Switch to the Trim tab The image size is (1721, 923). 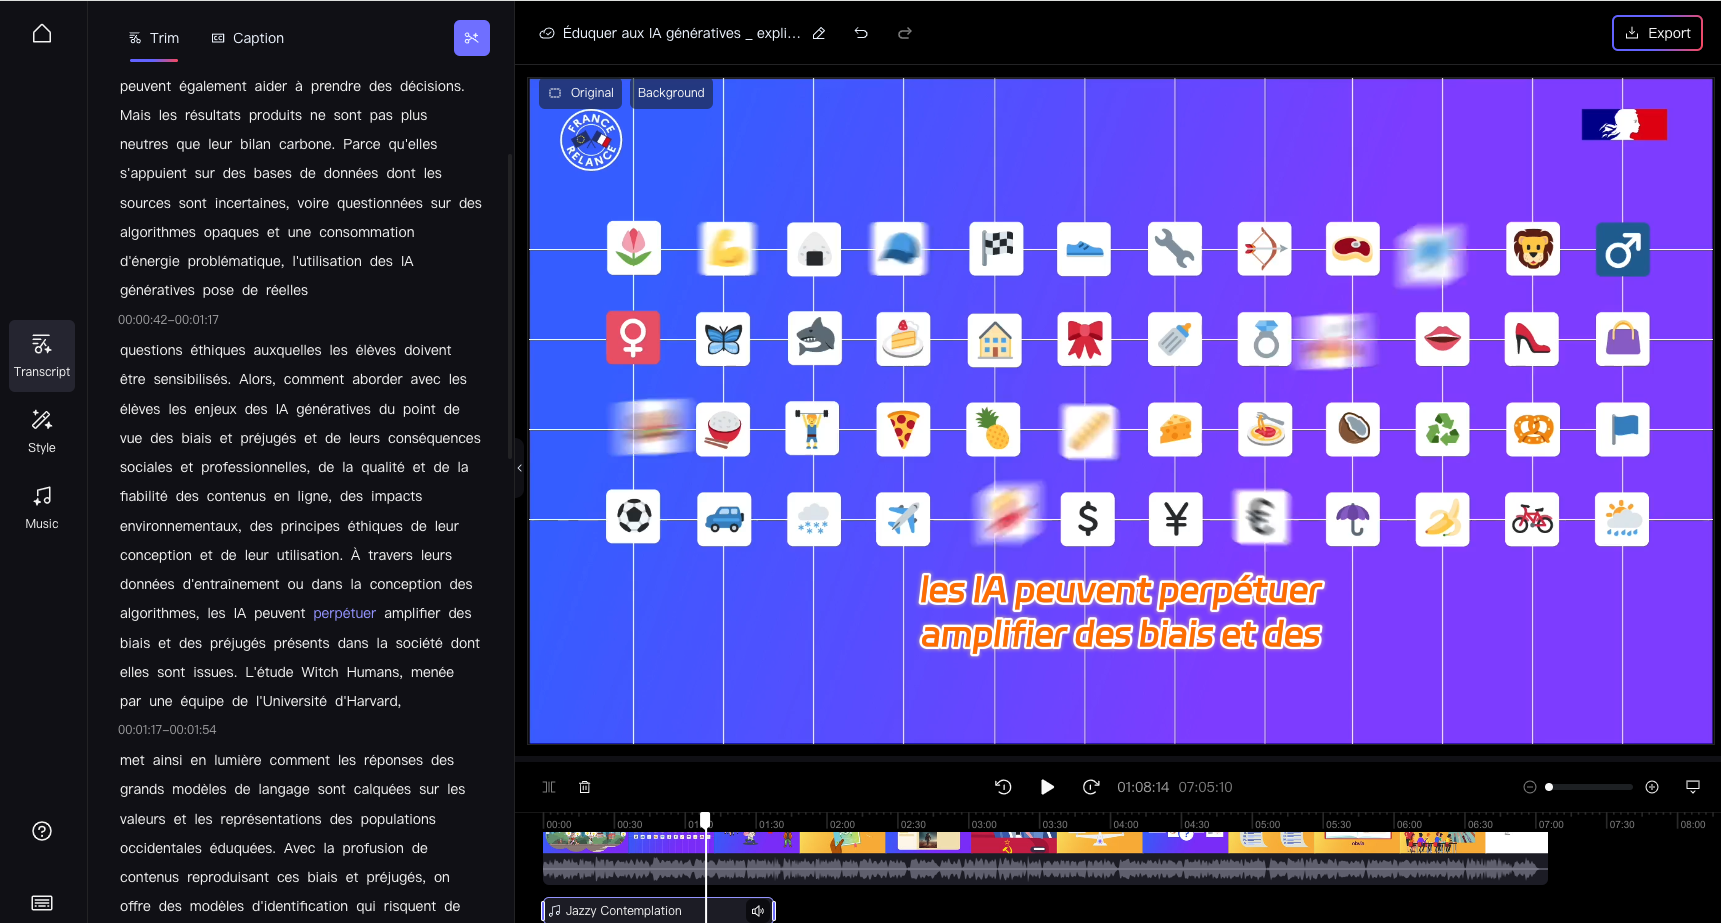click(x=154, y=38)
